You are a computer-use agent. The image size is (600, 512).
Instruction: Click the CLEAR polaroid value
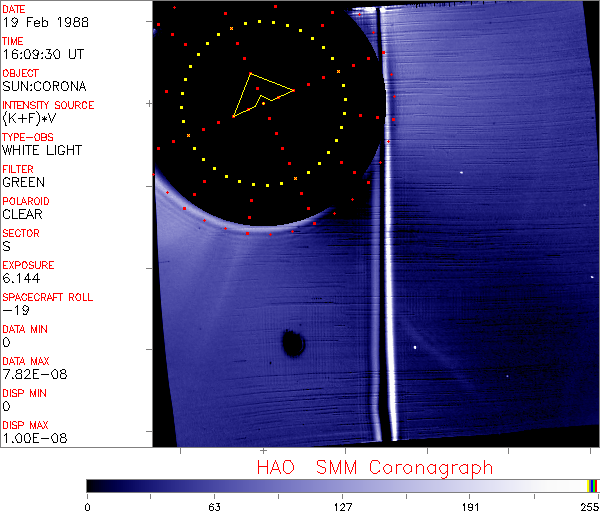tap(23, 214)
